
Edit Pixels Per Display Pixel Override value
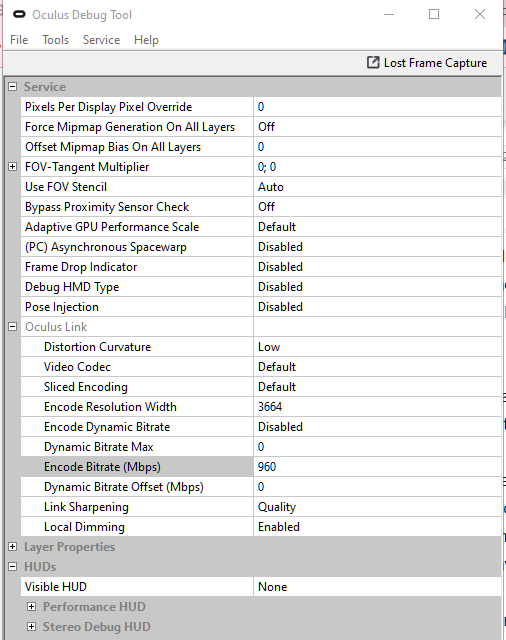(377, 107)
